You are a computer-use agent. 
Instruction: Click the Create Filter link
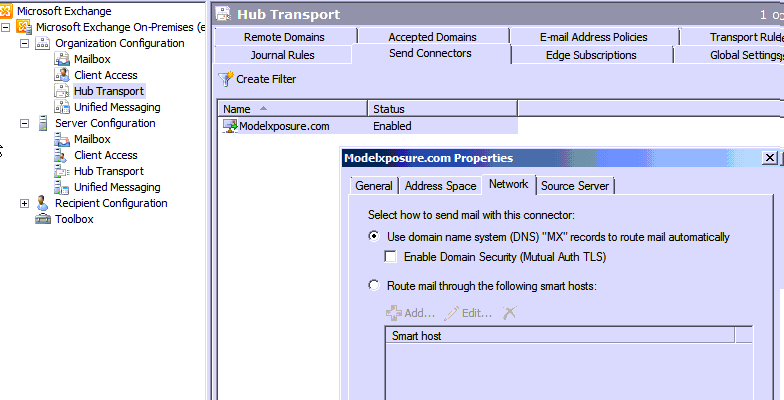[266, 79]
